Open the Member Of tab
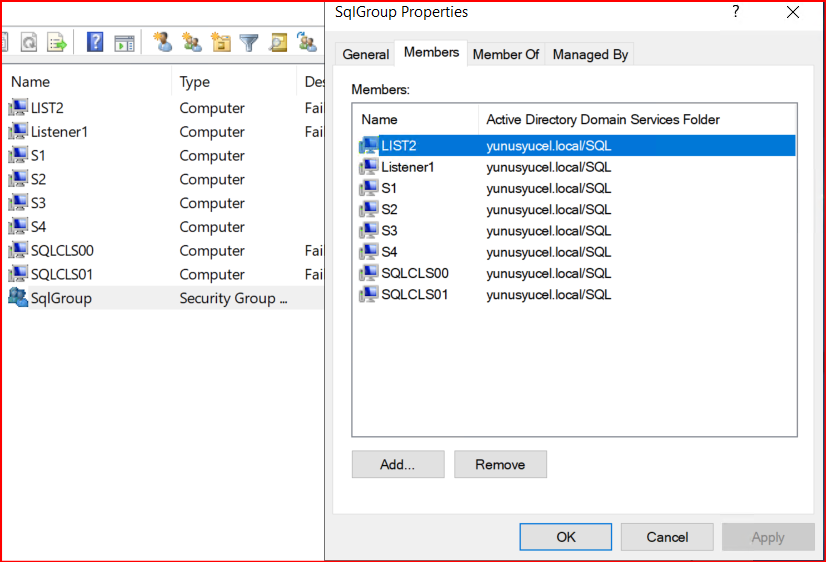Image resolution: width=826 pixels, height=562 pixels. [505, 54]
